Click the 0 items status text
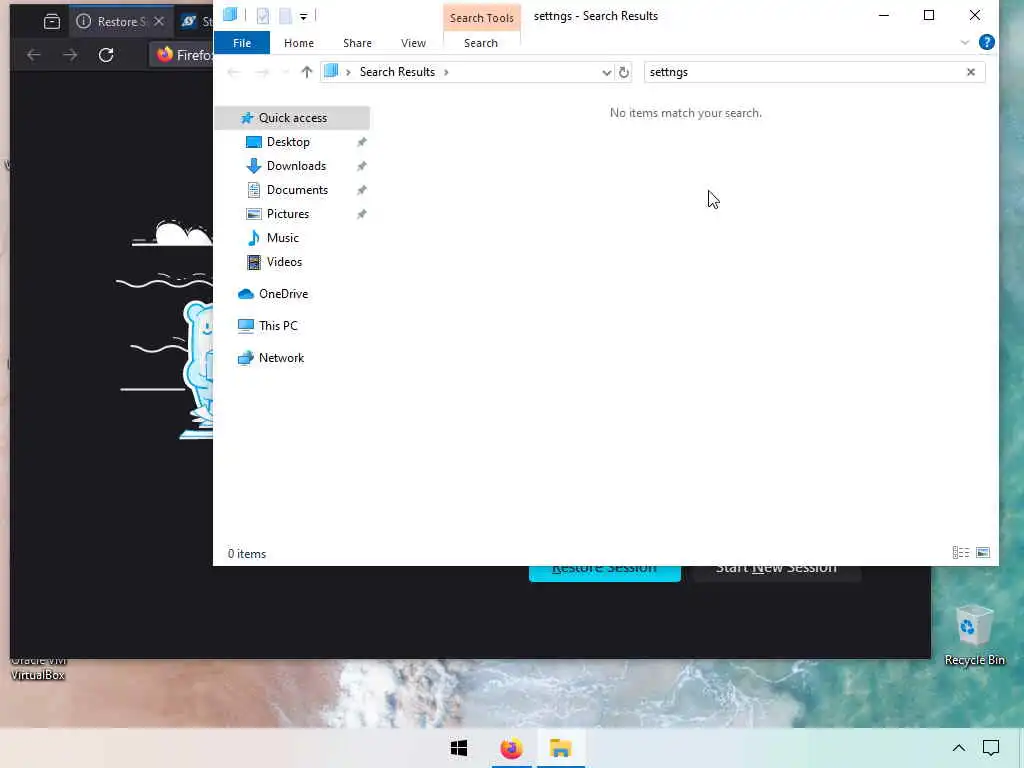This screenshot has height=768, width=1024. point(247,554)
